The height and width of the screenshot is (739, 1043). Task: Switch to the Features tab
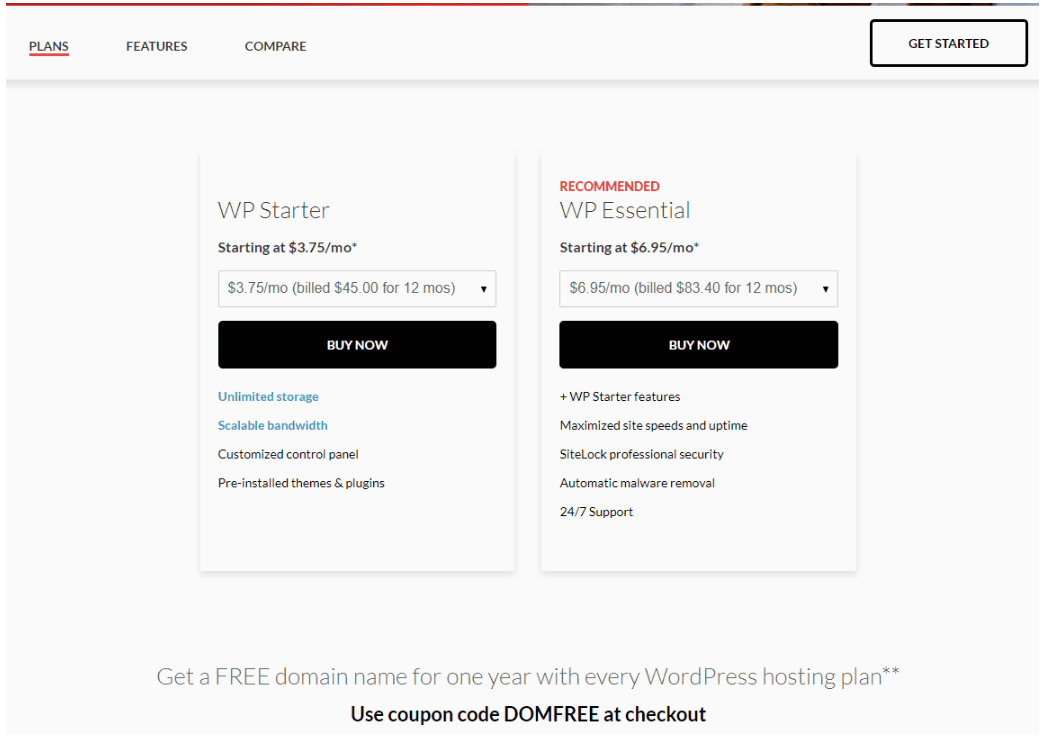(x=156, y=46)
